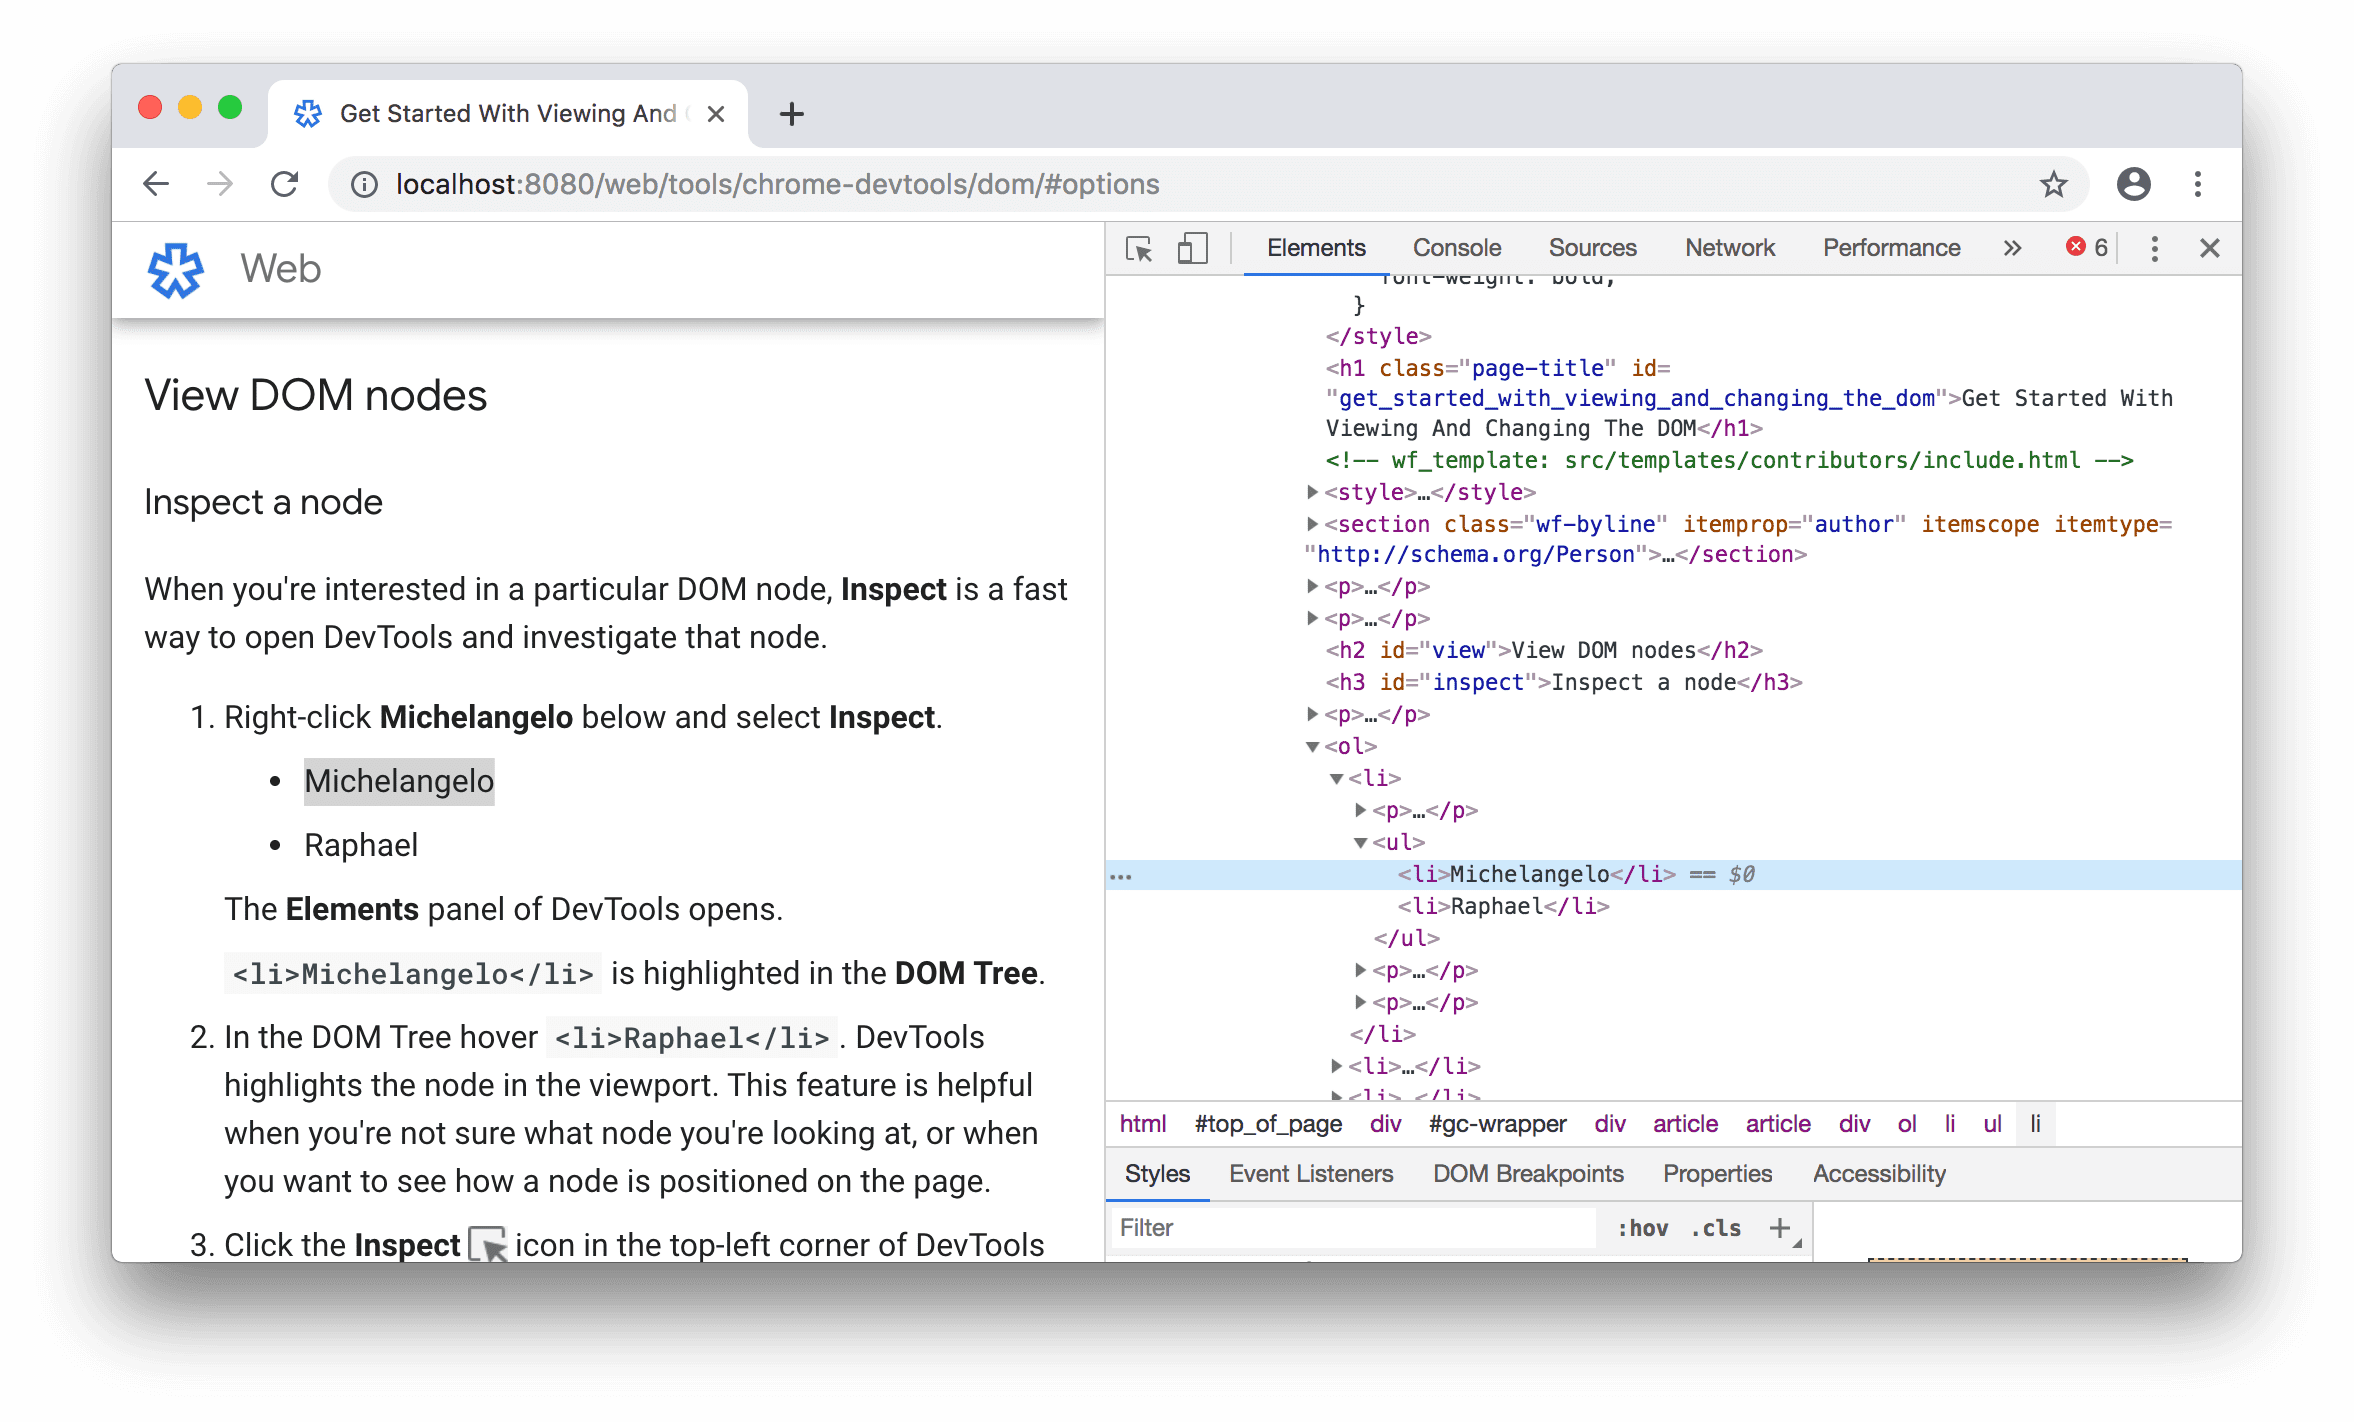
Task: Click the Filter styles input field
Action: pos(1328,1229)
